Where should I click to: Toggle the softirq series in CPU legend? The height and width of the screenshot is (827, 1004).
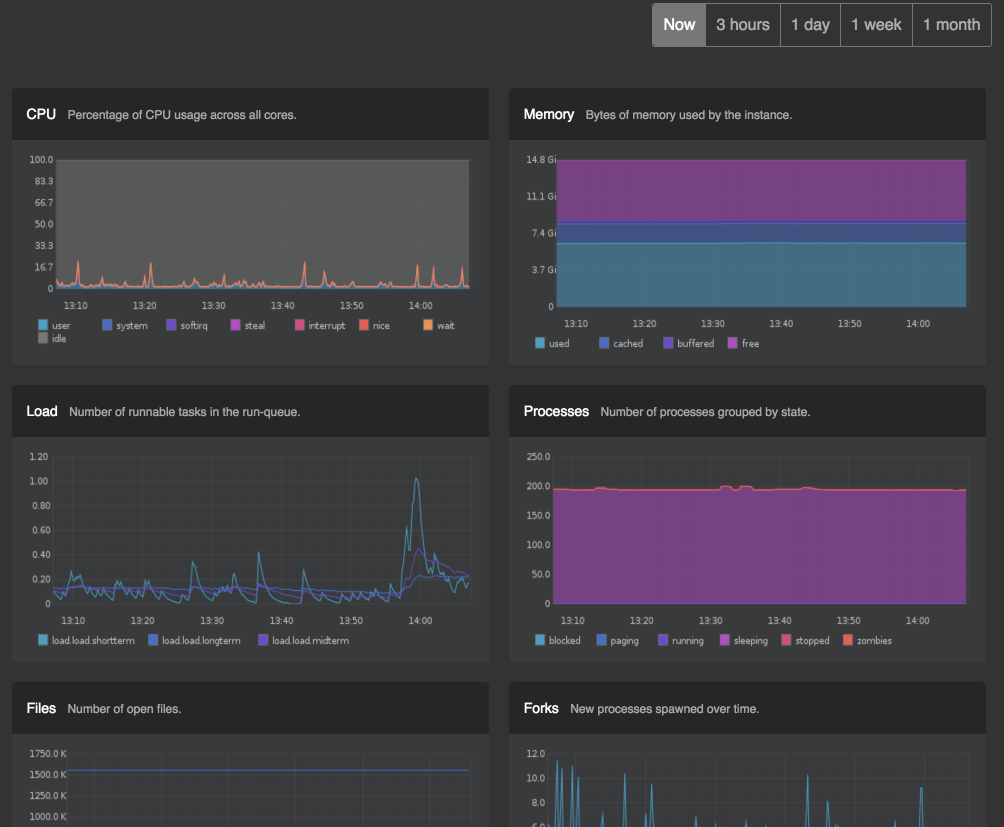coord(187,325)
